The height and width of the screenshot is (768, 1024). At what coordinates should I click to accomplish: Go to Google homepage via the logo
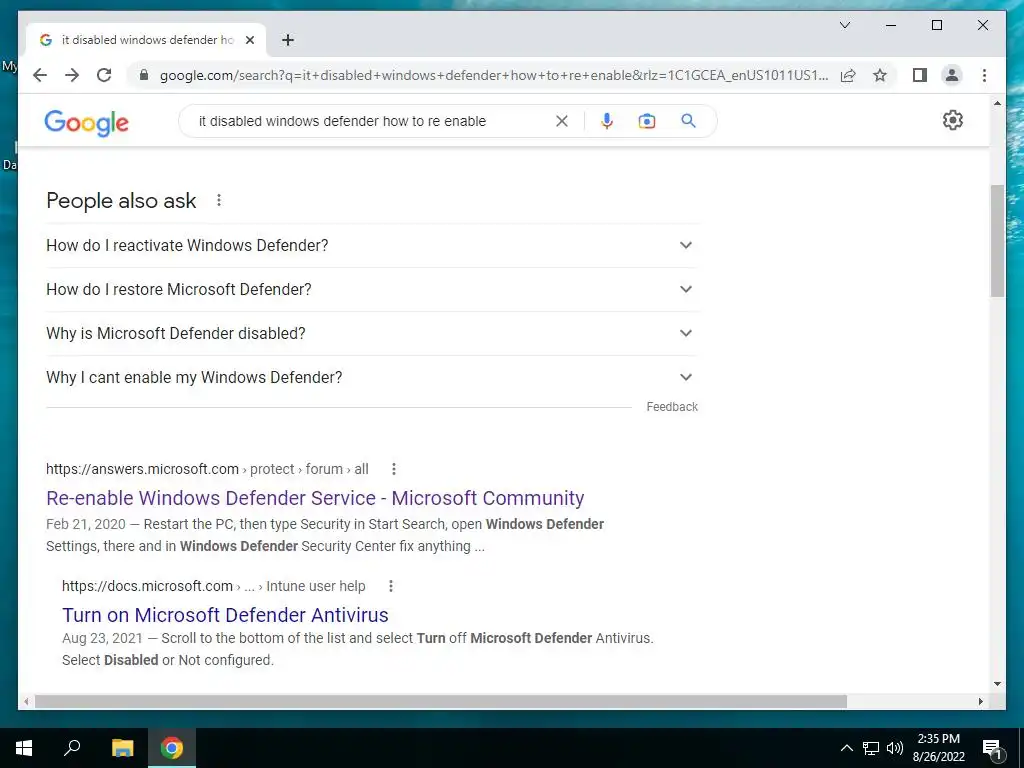click(x=86, y=122)
